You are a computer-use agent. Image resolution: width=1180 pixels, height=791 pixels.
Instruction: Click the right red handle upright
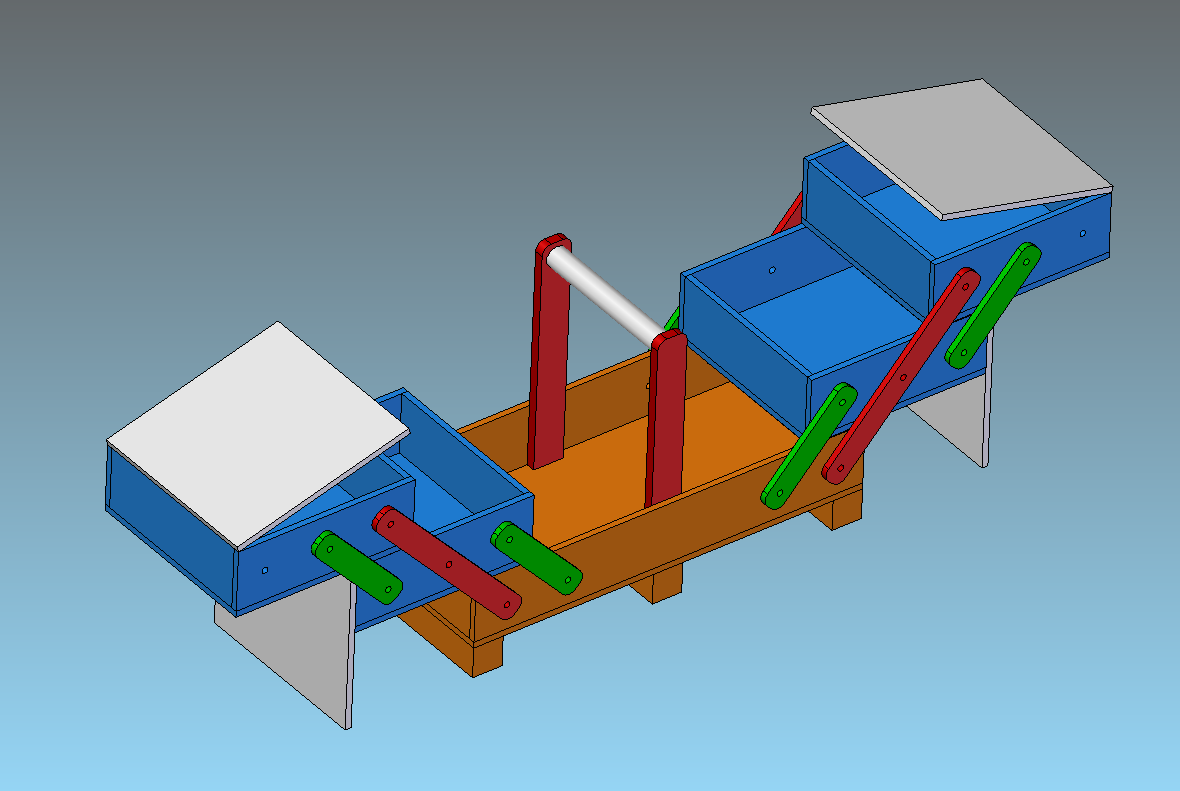[666, 420]
